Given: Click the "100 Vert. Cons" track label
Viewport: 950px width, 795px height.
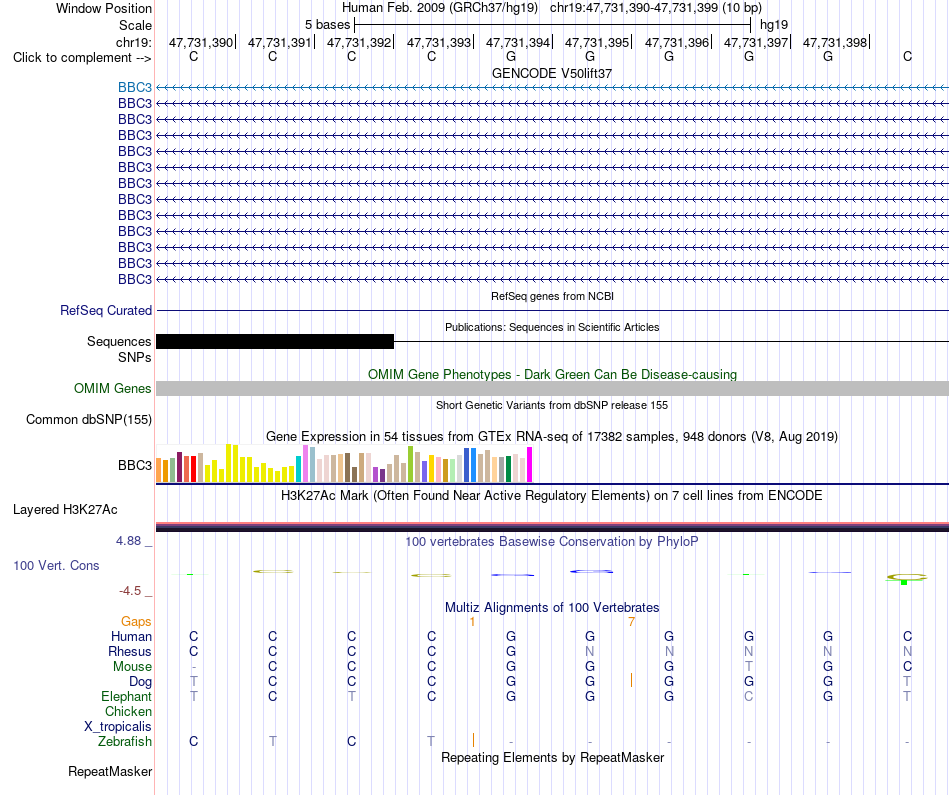Looking at the screenshot, I should coord(56,565).
